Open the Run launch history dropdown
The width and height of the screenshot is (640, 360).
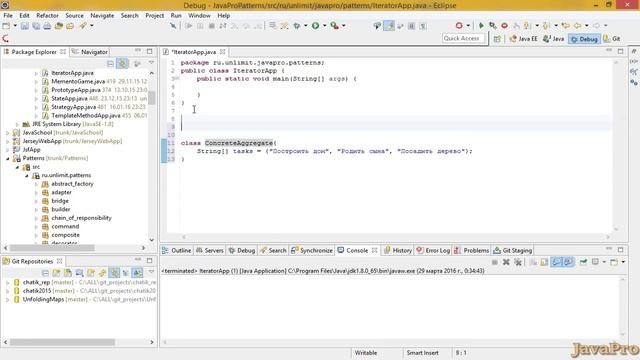coord(324,26)
